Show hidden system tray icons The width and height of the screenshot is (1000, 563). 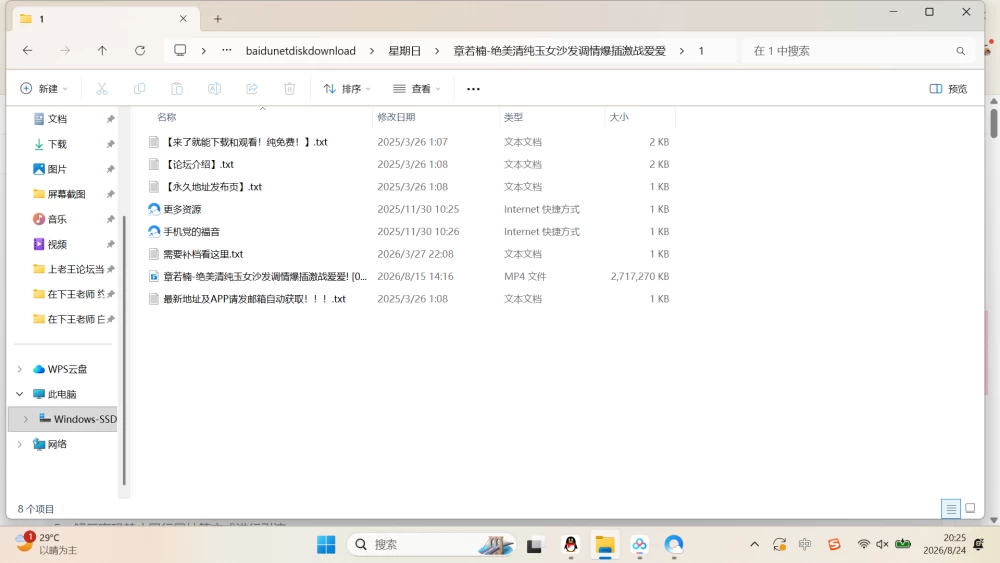coord(754,544)
